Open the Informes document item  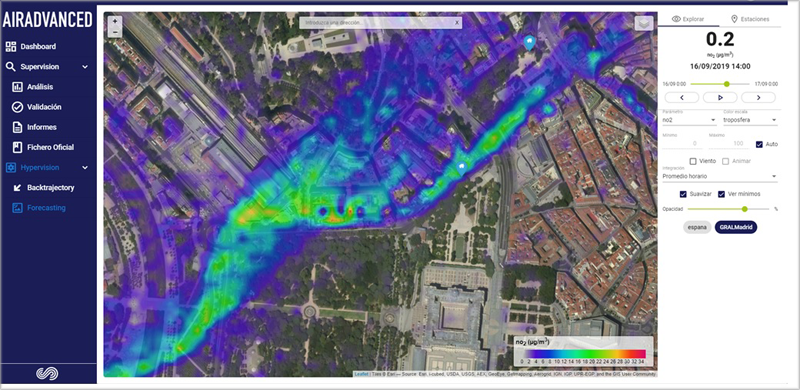[x=35, y=127]
